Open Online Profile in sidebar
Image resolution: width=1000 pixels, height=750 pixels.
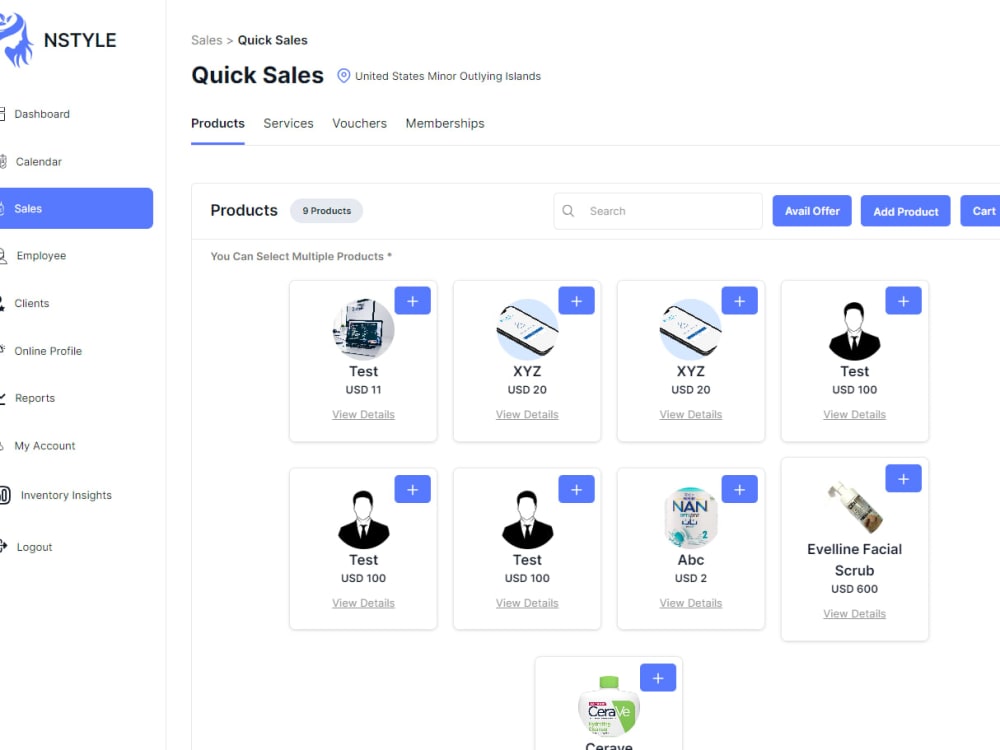[x=48, y=351]
